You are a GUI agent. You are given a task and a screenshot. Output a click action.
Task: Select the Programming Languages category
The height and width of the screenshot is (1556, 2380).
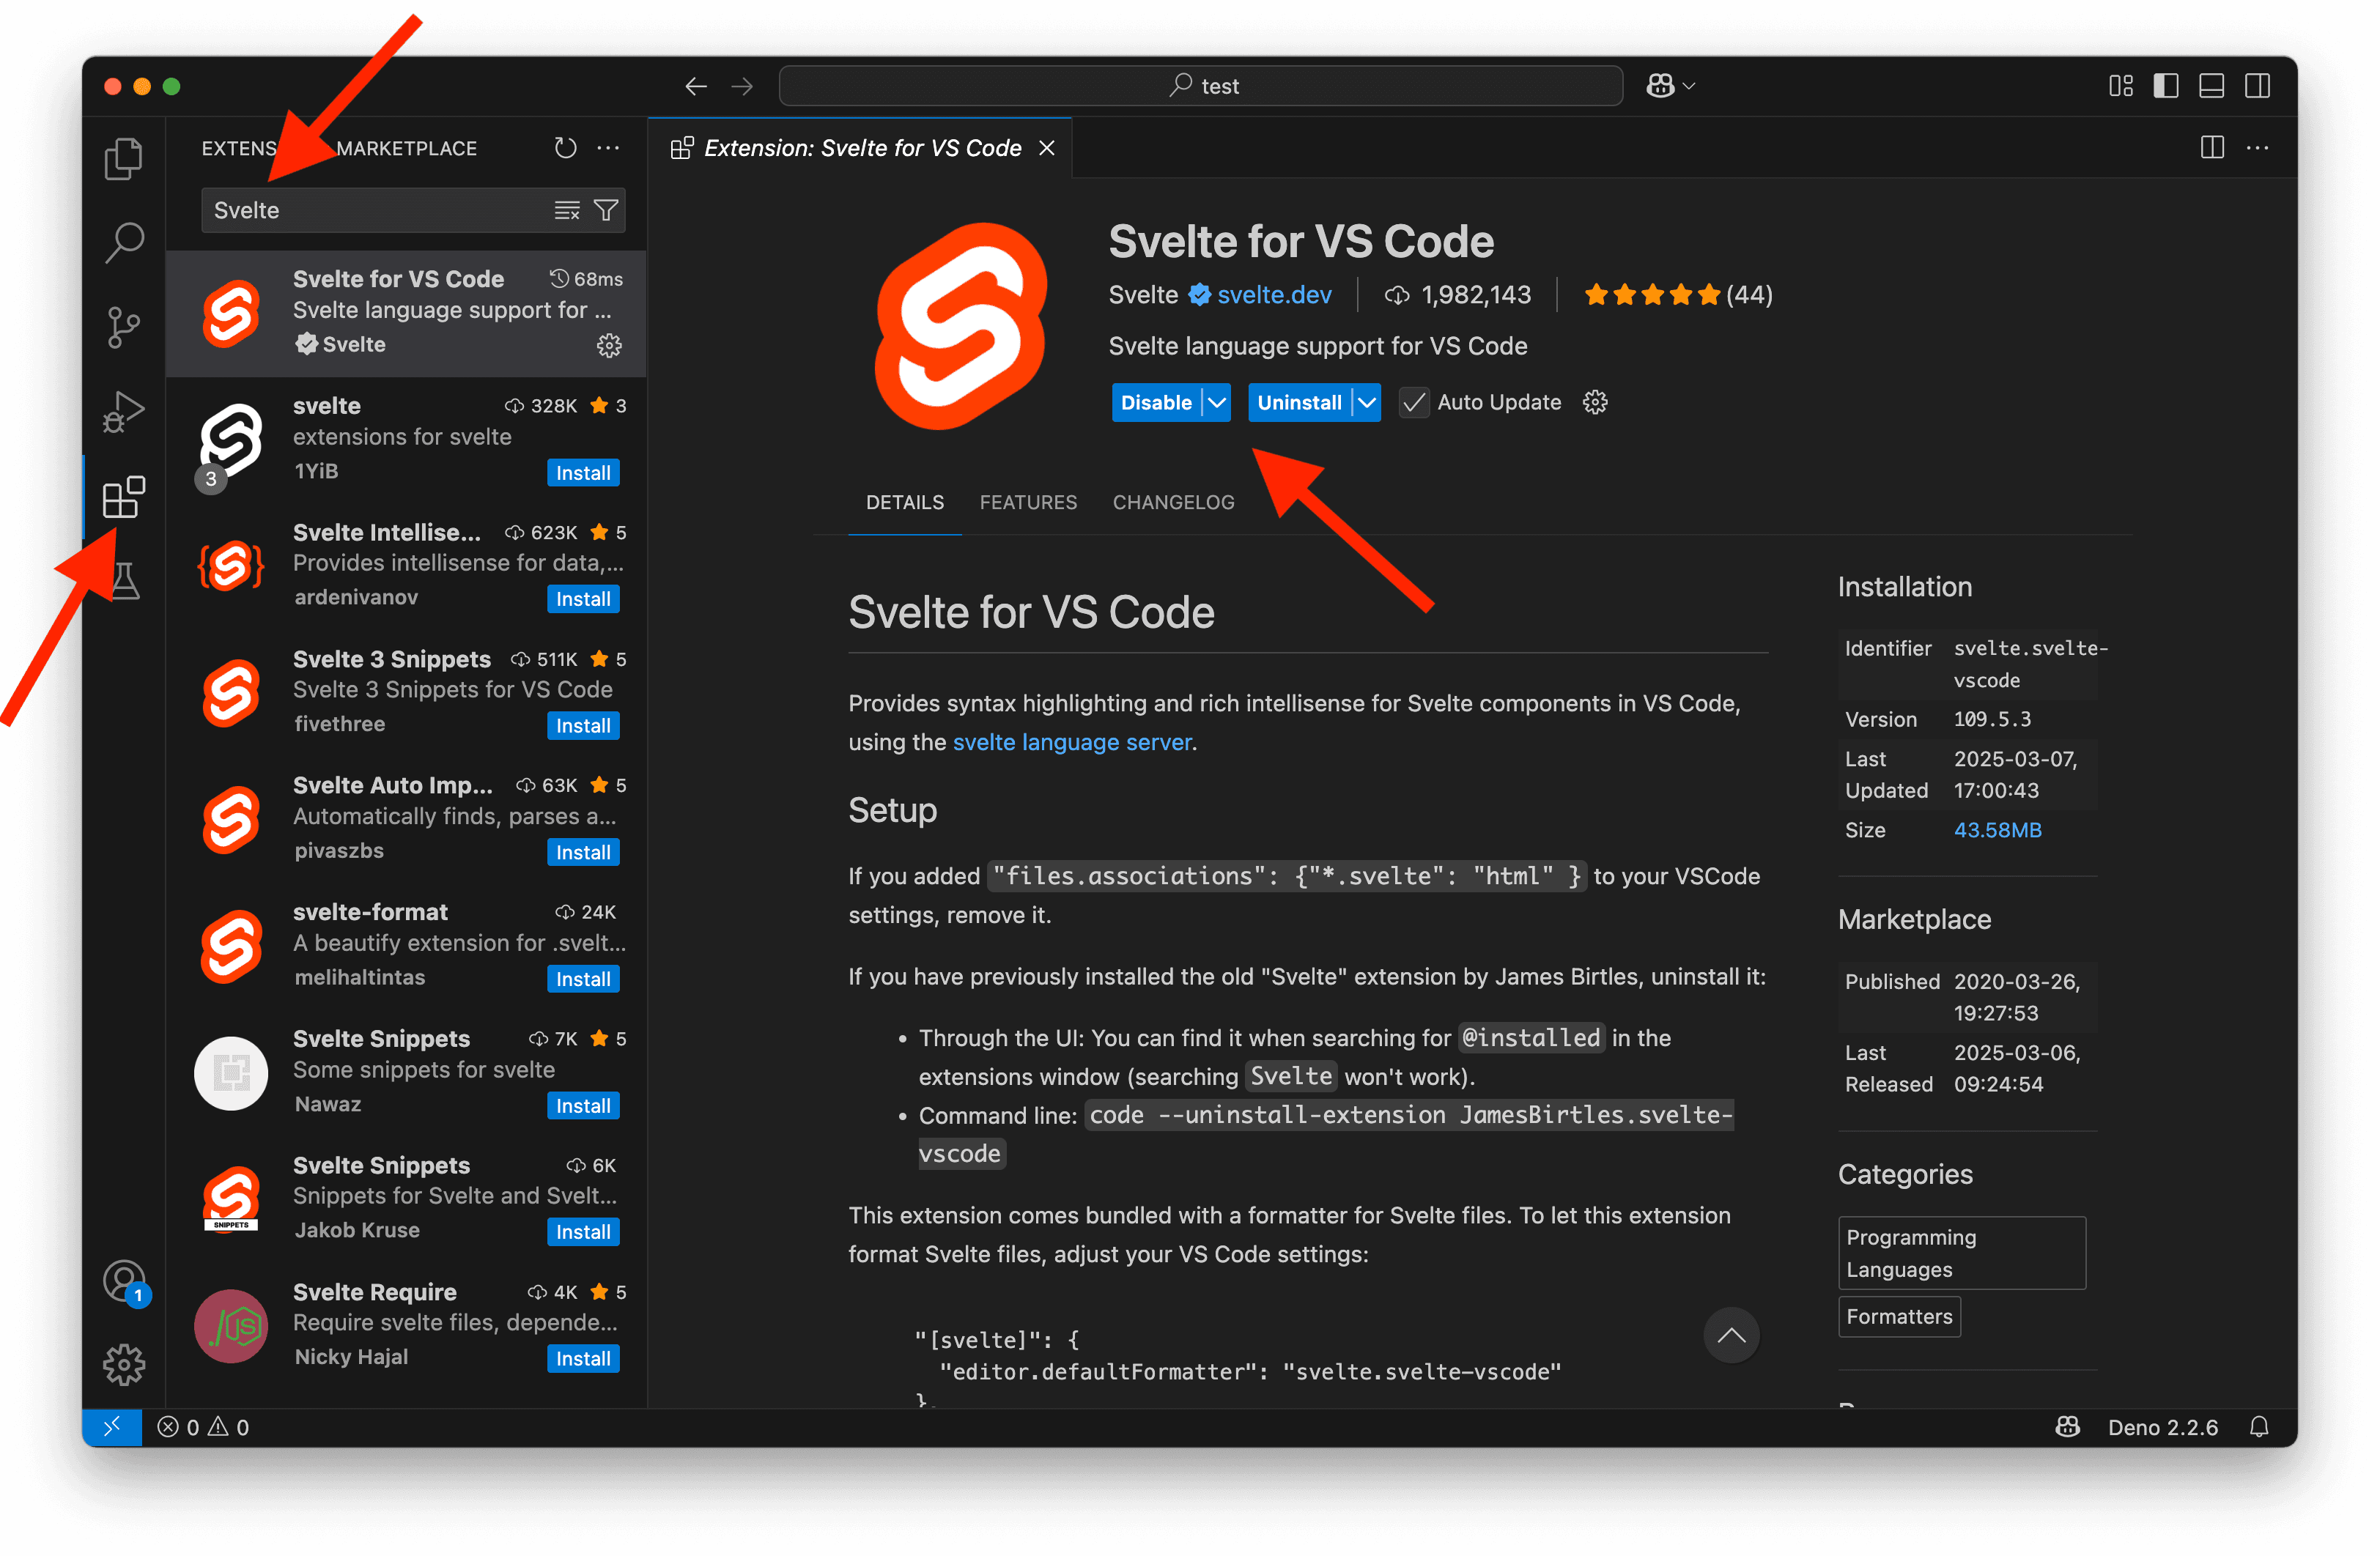point(1961,1253)
